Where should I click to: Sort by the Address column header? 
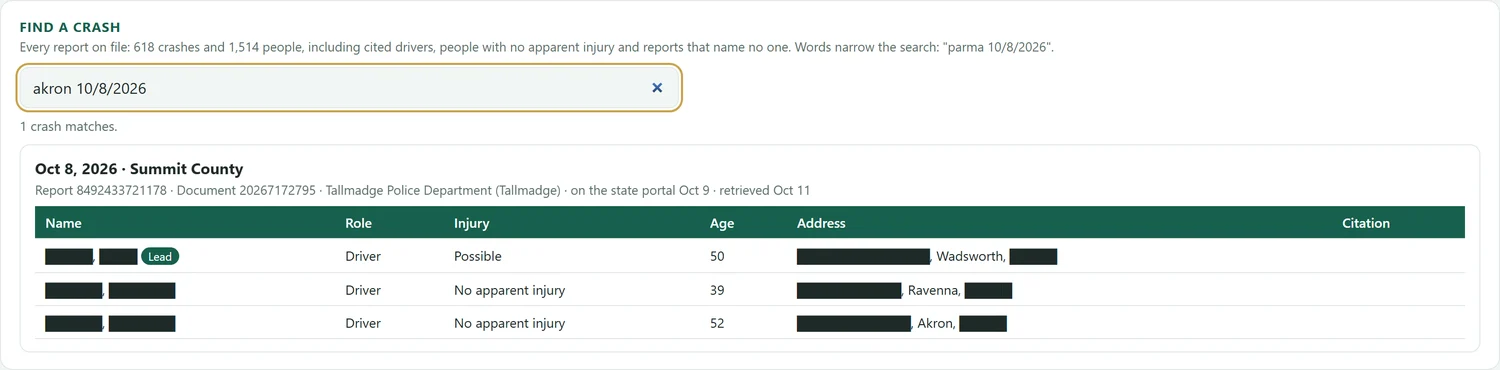(821, 223)
